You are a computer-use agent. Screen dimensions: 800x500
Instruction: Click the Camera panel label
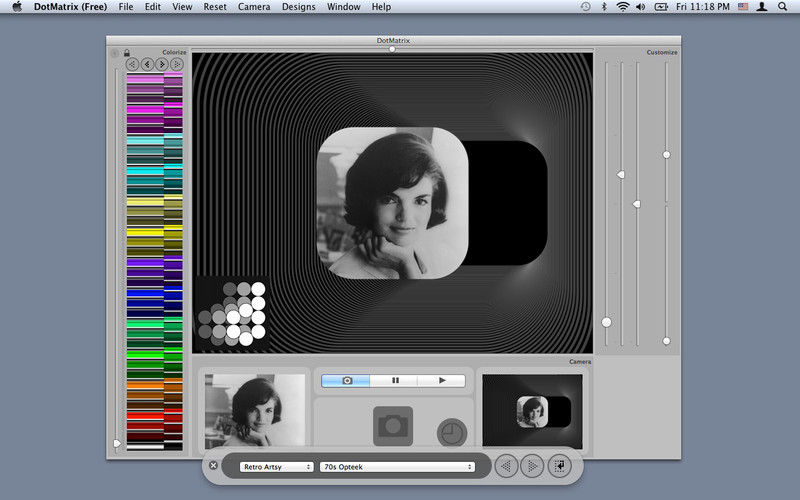(580, 361)
